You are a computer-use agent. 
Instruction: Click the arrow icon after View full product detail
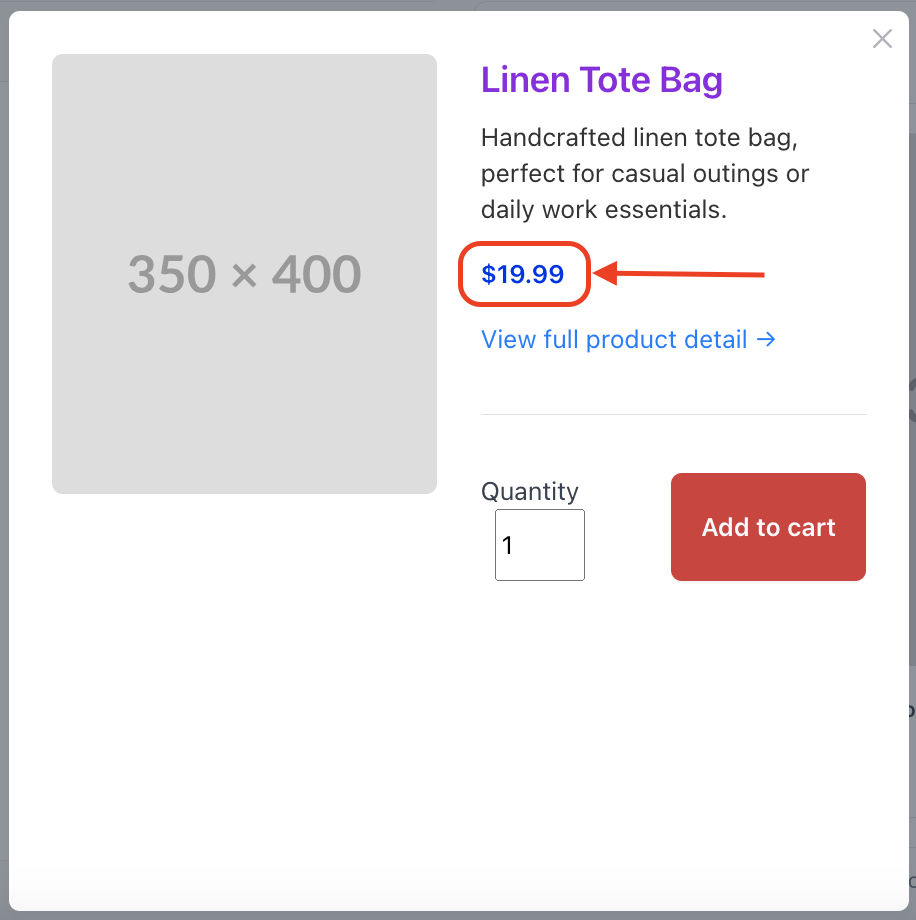point(768,340)
